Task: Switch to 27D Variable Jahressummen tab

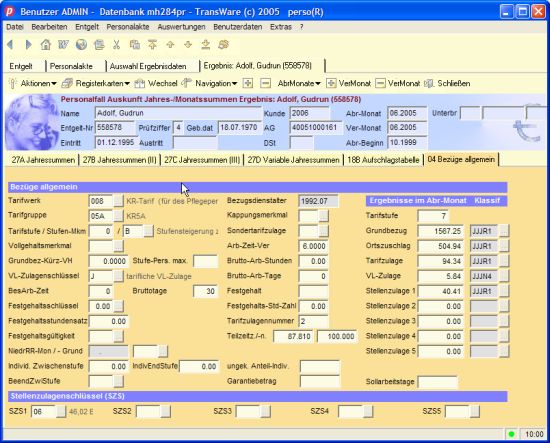Action: click(x=293, y=160)
